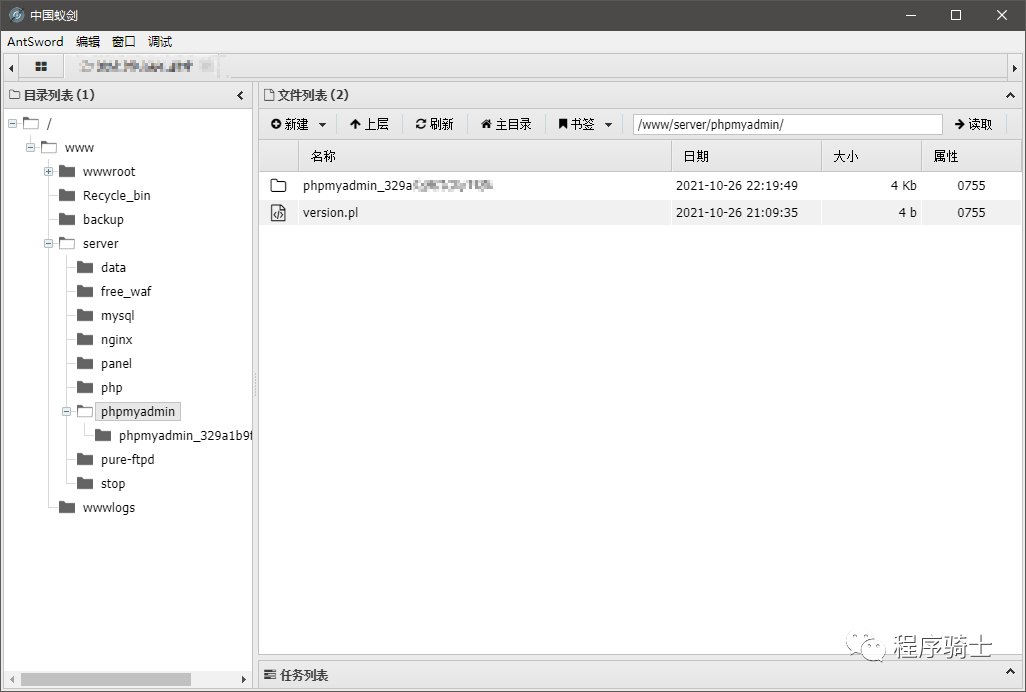The width and height of the screenshot is (1026, 692).
Task: Select the mysql folder in tree
Action: (117, 316)
